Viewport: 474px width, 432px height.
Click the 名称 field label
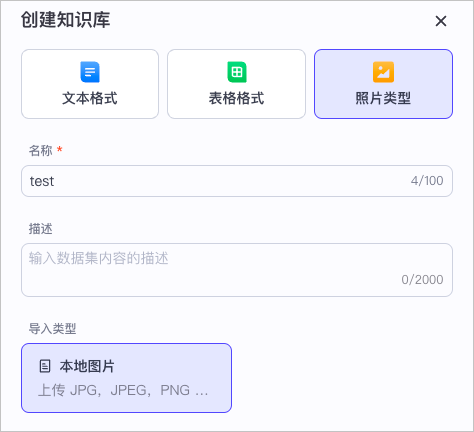(x=40, y=150)
